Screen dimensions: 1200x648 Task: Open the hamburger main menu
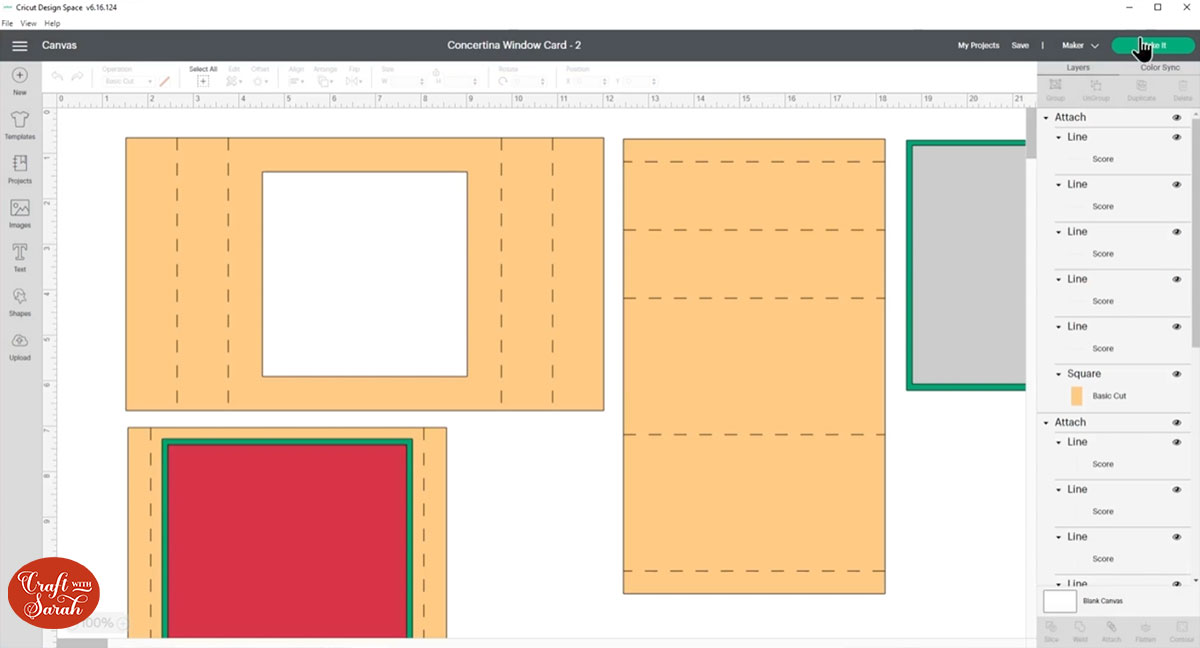[x=19, y=46]
